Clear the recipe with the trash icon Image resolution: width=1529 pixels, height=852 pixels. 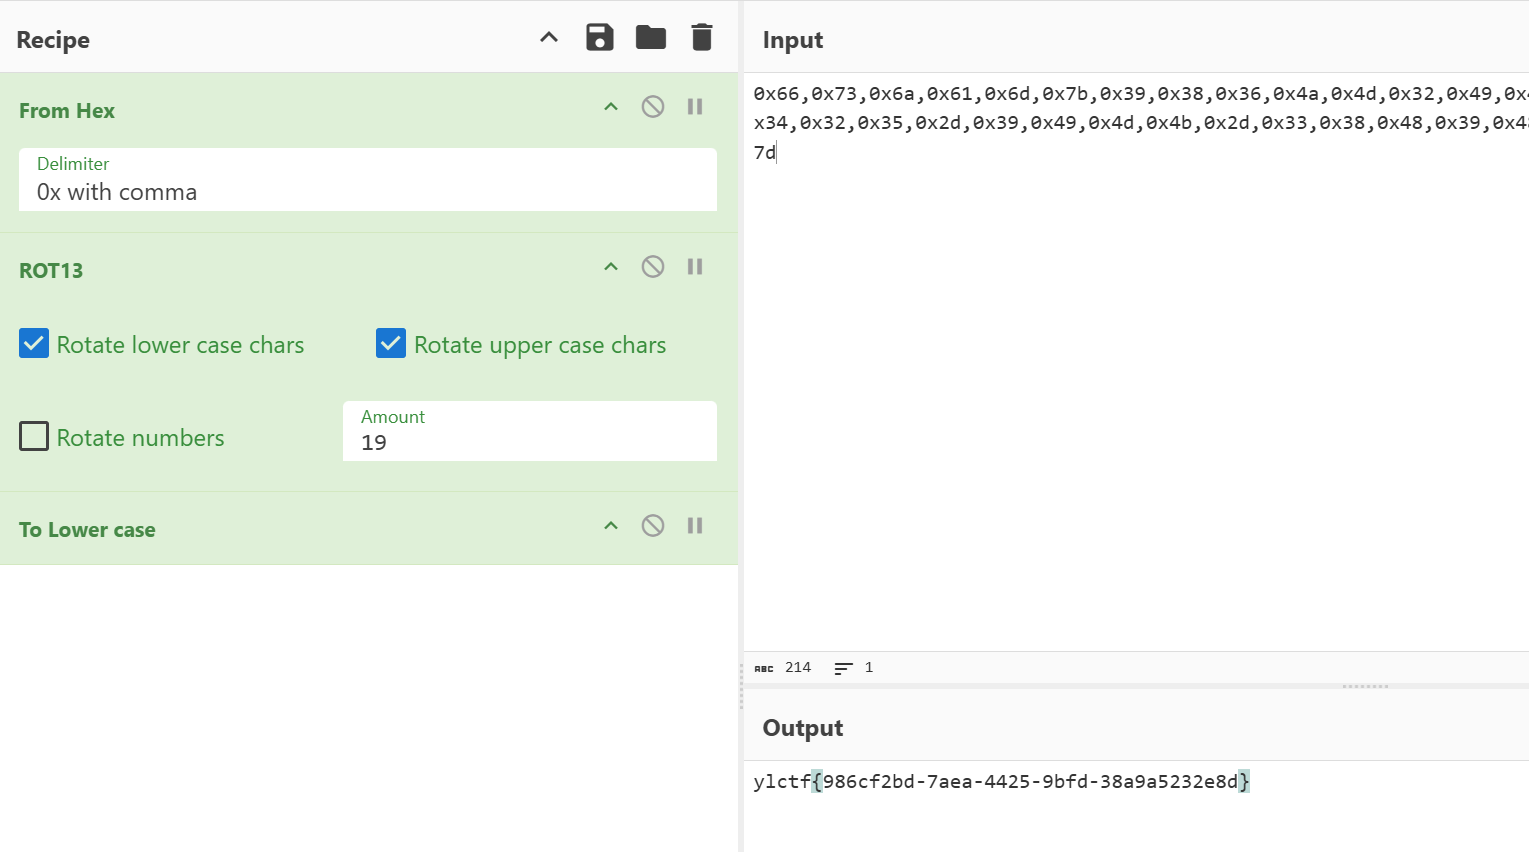click(702, 38)
